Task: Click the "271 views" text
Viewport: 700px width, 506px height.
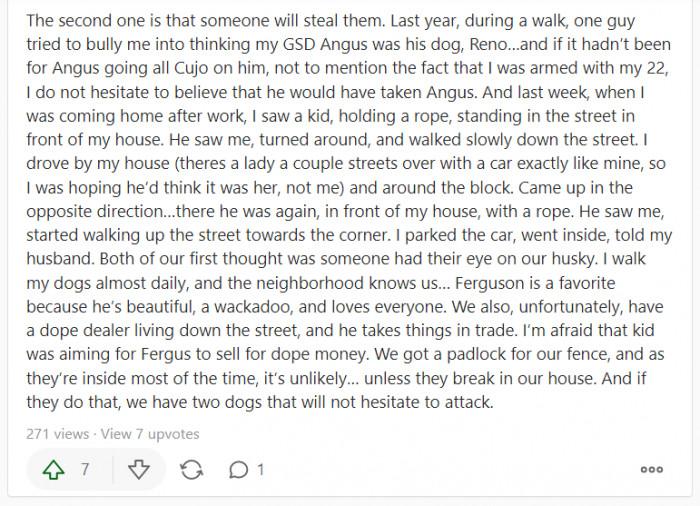Action: pyautogui.click(x=59, y=434)
